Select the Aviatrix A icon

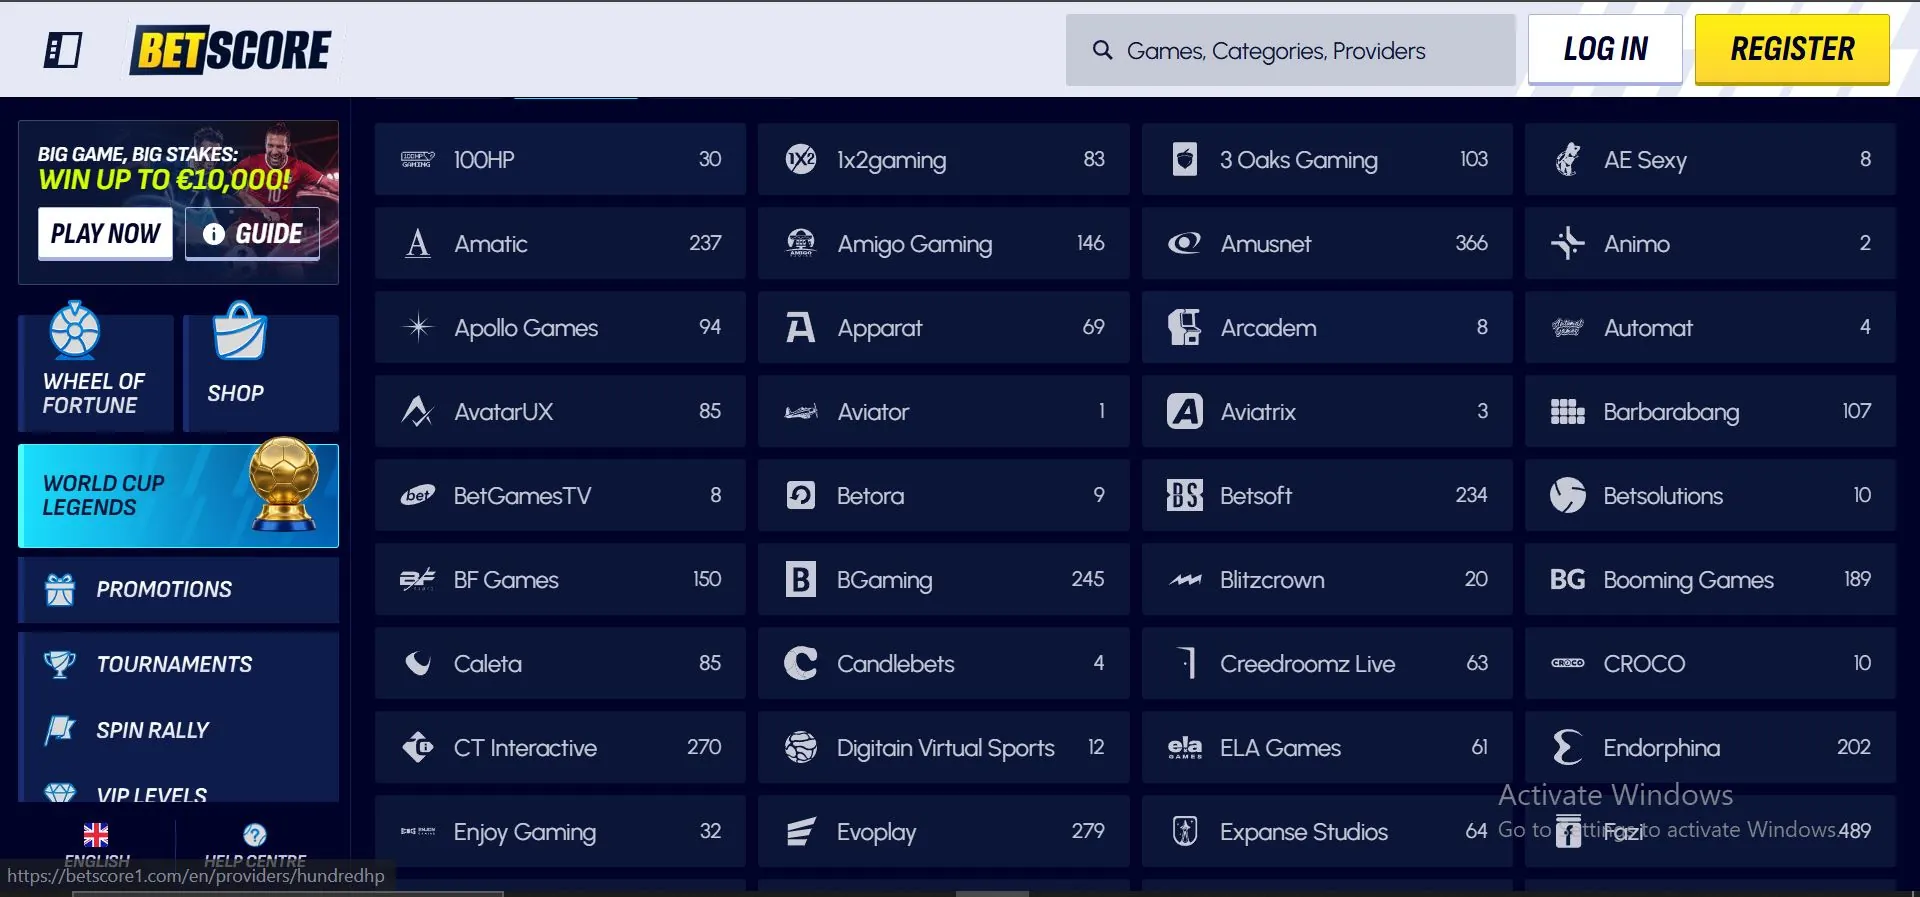[x=1185, y=411]
